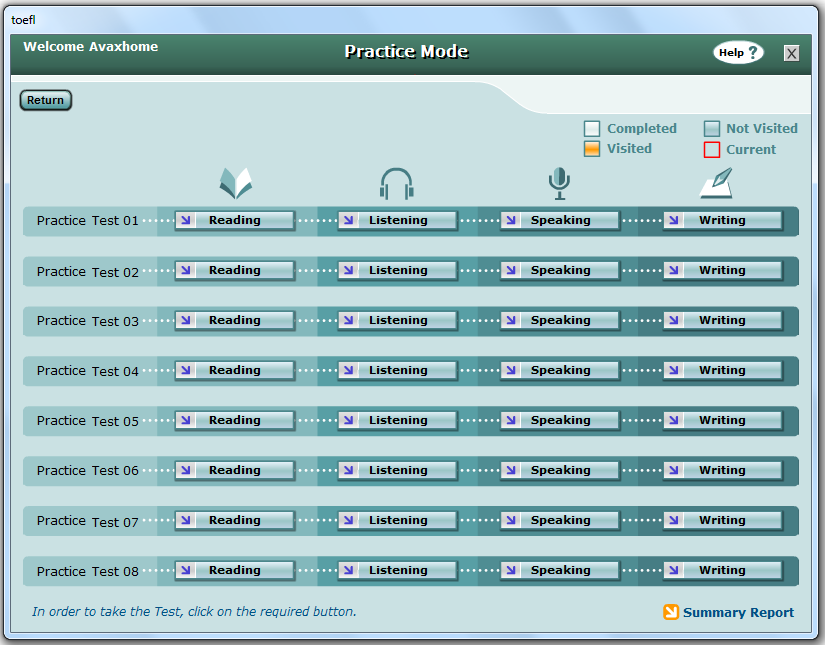Open Practice Test 05 Reading section

coord(234,421)
